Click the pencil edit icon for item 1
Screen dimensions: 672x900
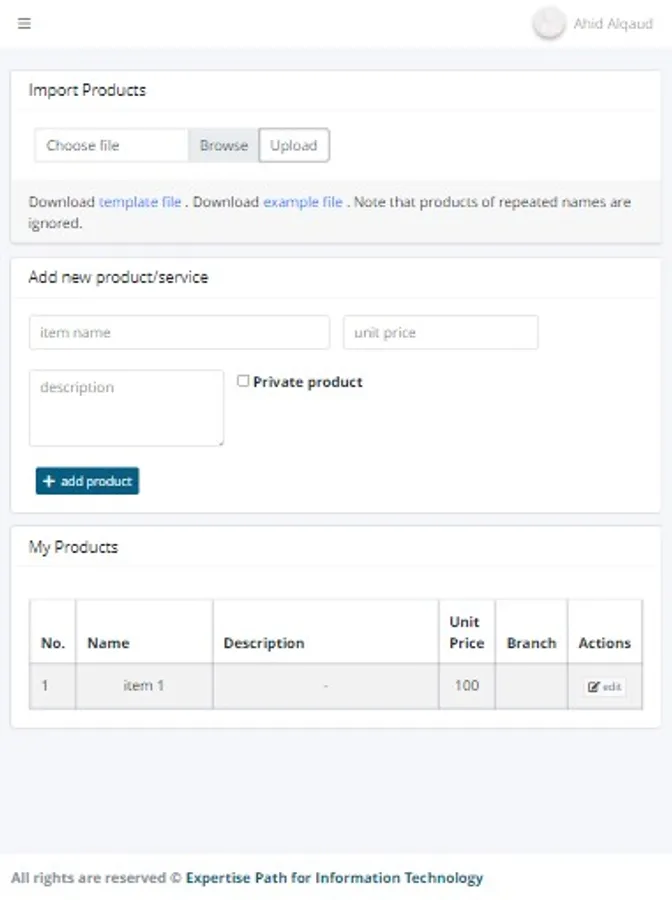coord(594,687)
